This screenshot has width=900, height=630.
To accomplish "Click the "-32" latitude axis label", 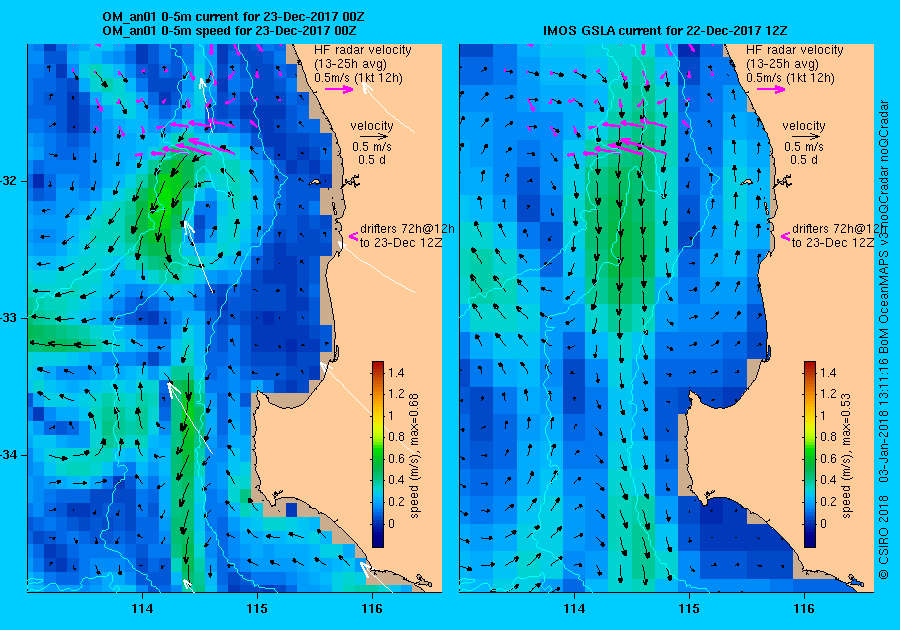I will pyautogui.click(x=9, y=181).
